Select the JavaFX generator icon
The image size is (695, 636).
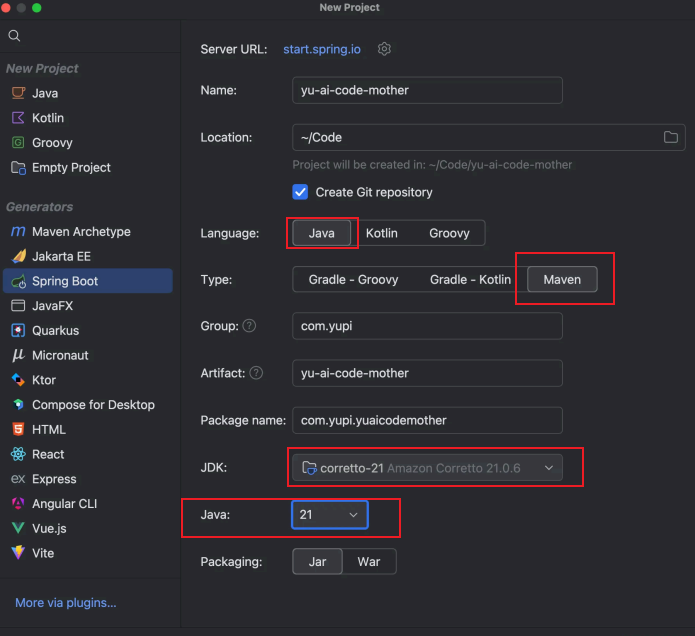[x=18, y=306]
